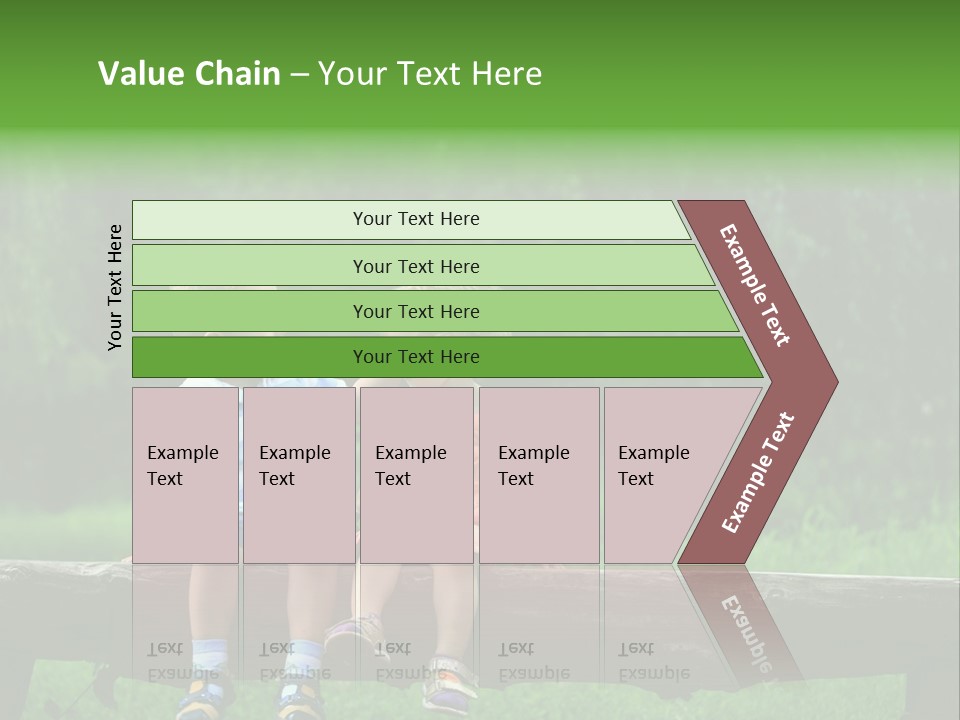Select the first pink "Example Text" box
The width and height of the screenshot is (960, 720).
[185, 475]
